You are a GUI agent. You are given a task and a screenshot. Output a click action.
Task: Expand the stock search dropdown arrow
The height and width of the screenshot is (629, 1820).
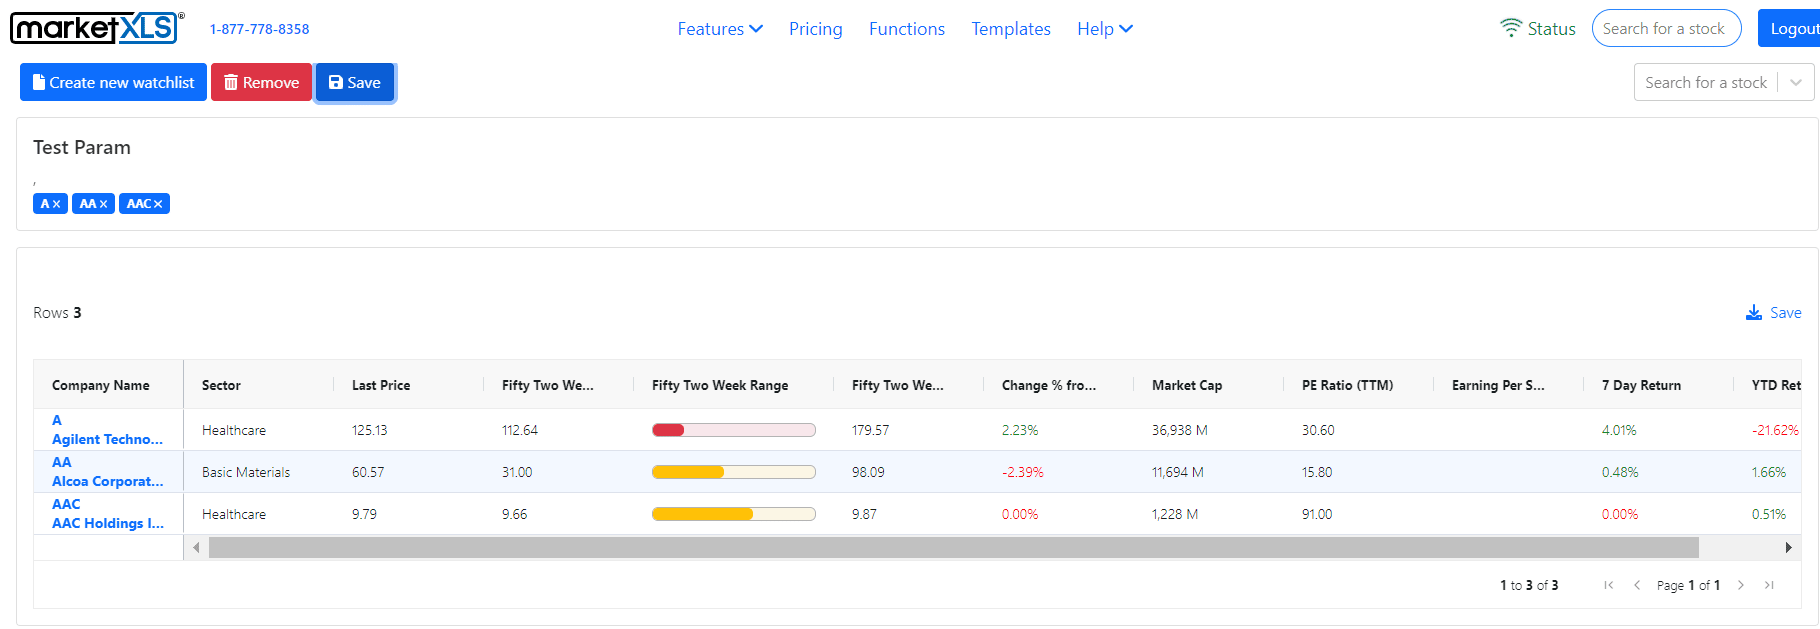(1796, 83)
